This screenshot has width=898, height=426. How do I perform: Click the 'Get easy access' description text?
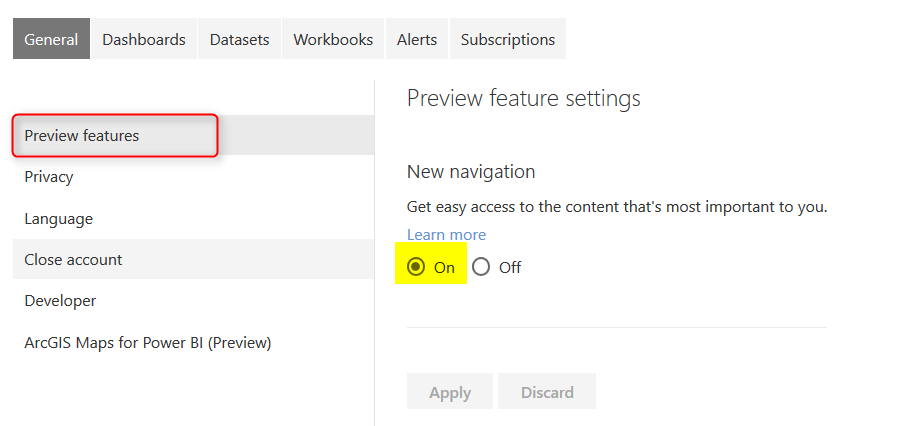tap(617, 207)
